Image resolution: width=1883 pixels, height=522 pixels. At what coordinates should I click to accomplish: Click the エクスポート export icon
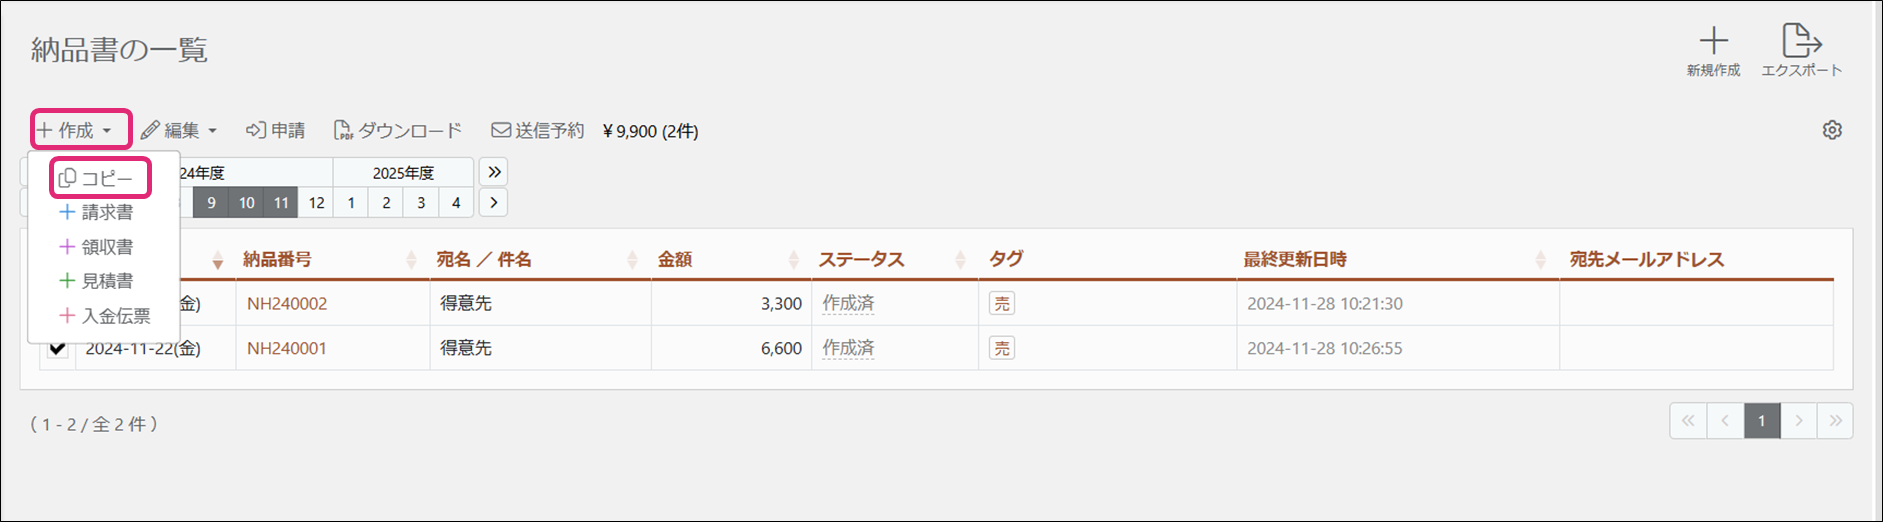point(1801,42)
